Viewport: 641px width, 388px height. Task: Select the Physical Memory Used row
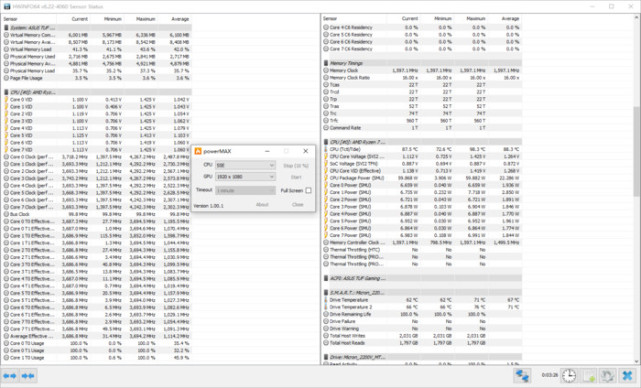(97, 56)
